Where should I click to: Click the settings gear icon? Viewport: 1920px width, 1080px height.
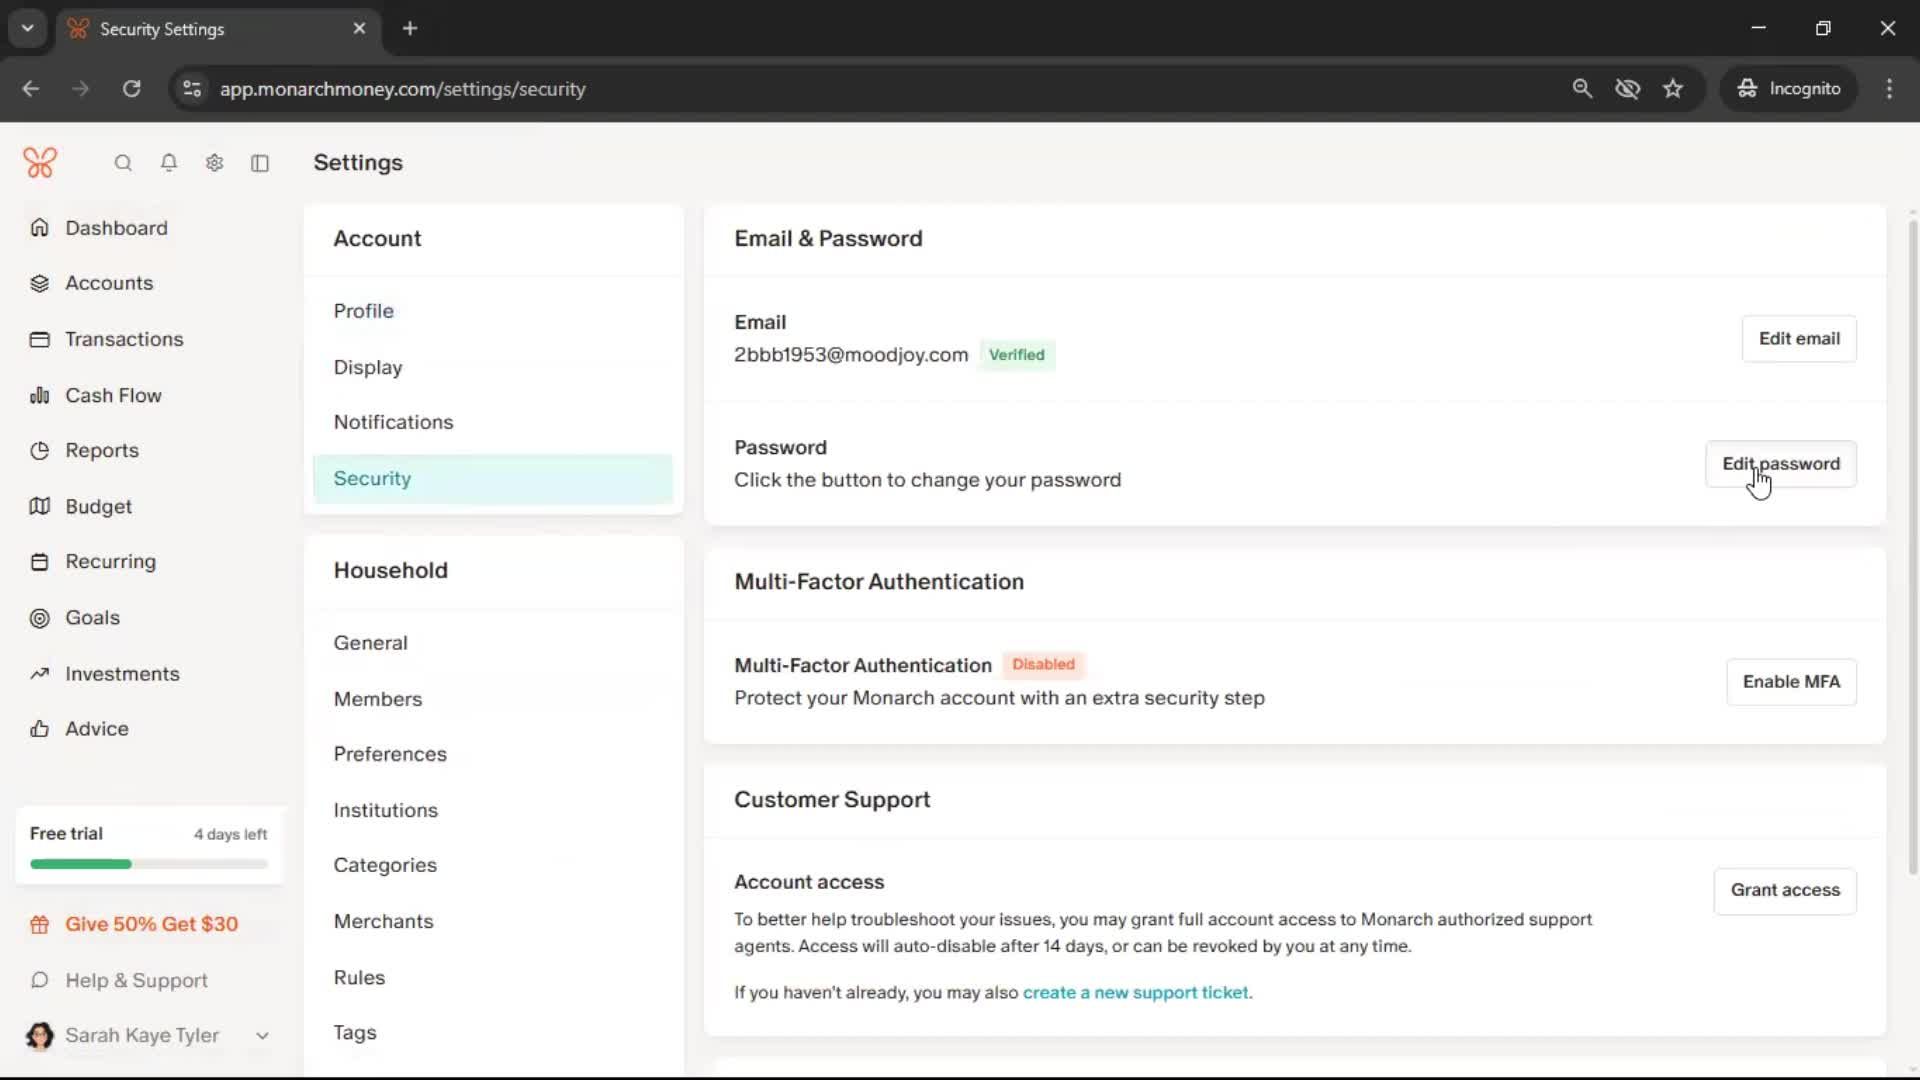click(214, 163)
